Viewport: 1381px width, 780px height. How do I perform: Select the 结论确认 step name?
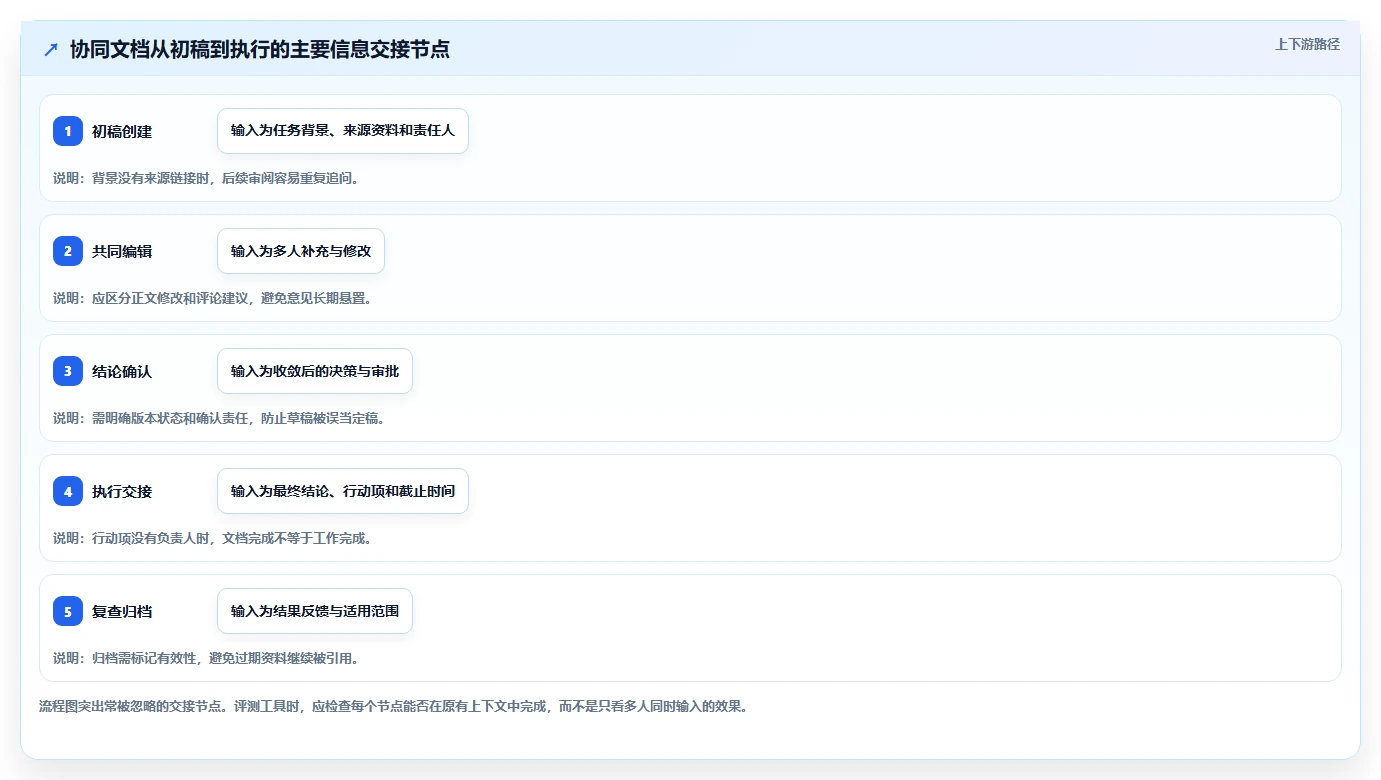point(122,372)
